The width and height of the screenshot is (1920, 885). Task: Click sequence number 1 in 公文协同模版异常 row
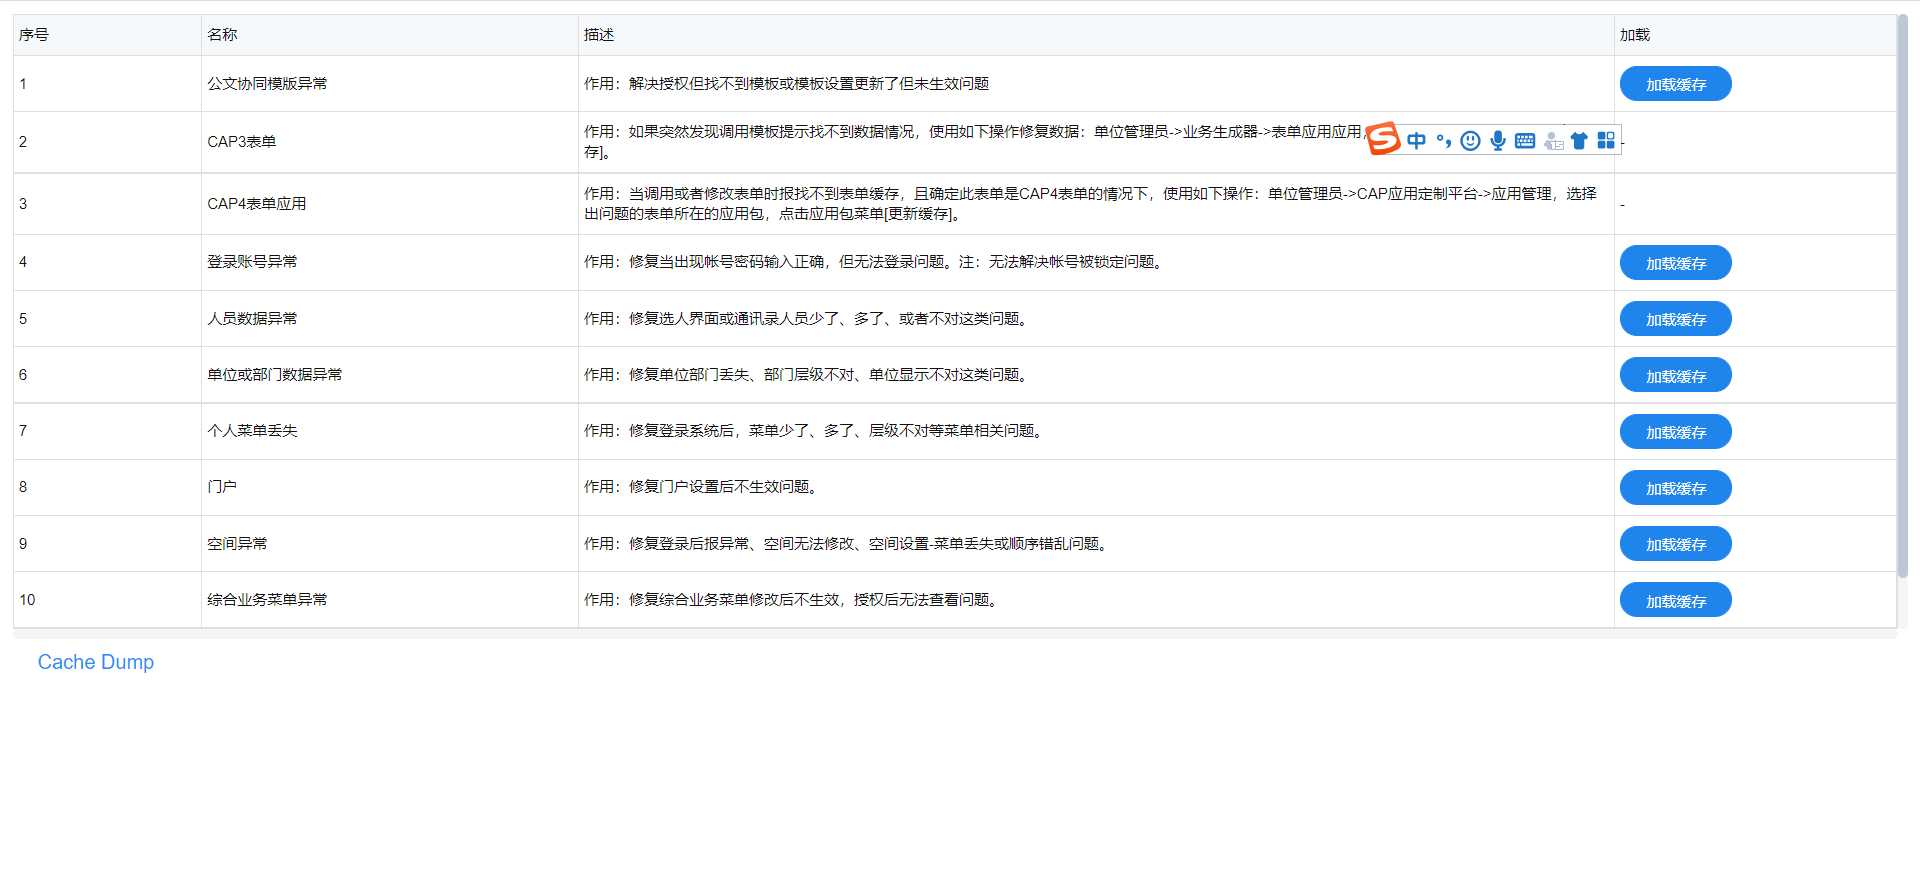(23, 84)
